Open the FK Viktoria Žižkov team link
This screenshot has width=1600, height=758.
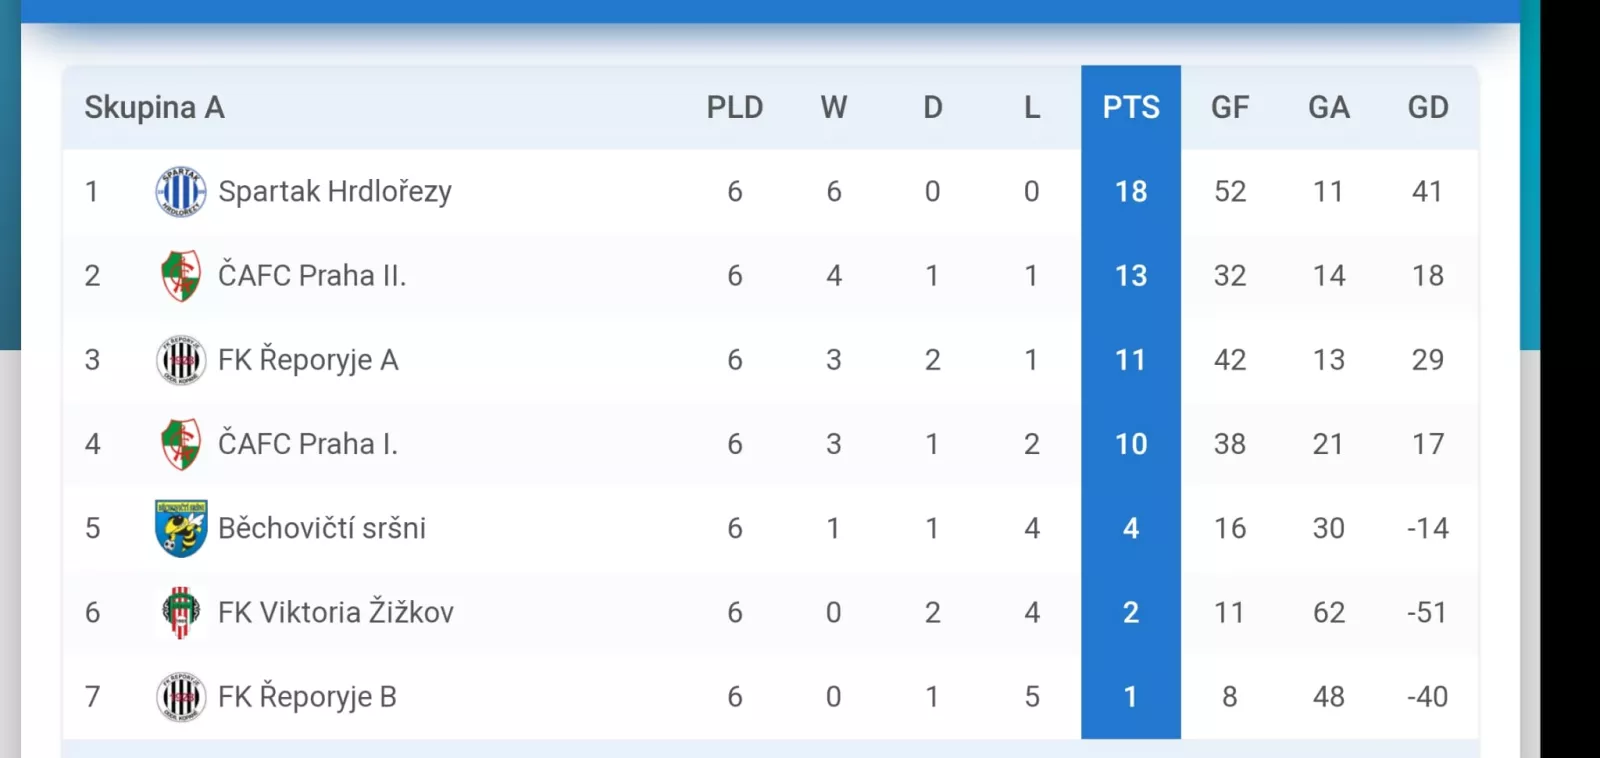[x=336, y=612]
